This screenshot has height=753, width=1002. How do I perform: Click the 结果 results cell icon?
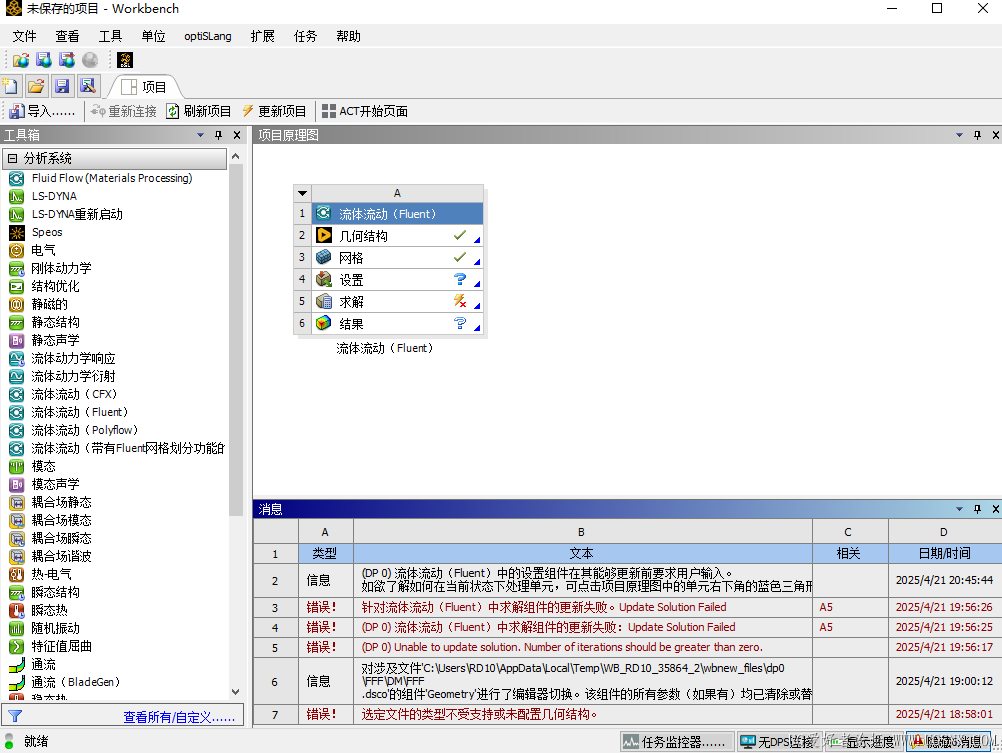pyautogui.click(x=324, y=323)
